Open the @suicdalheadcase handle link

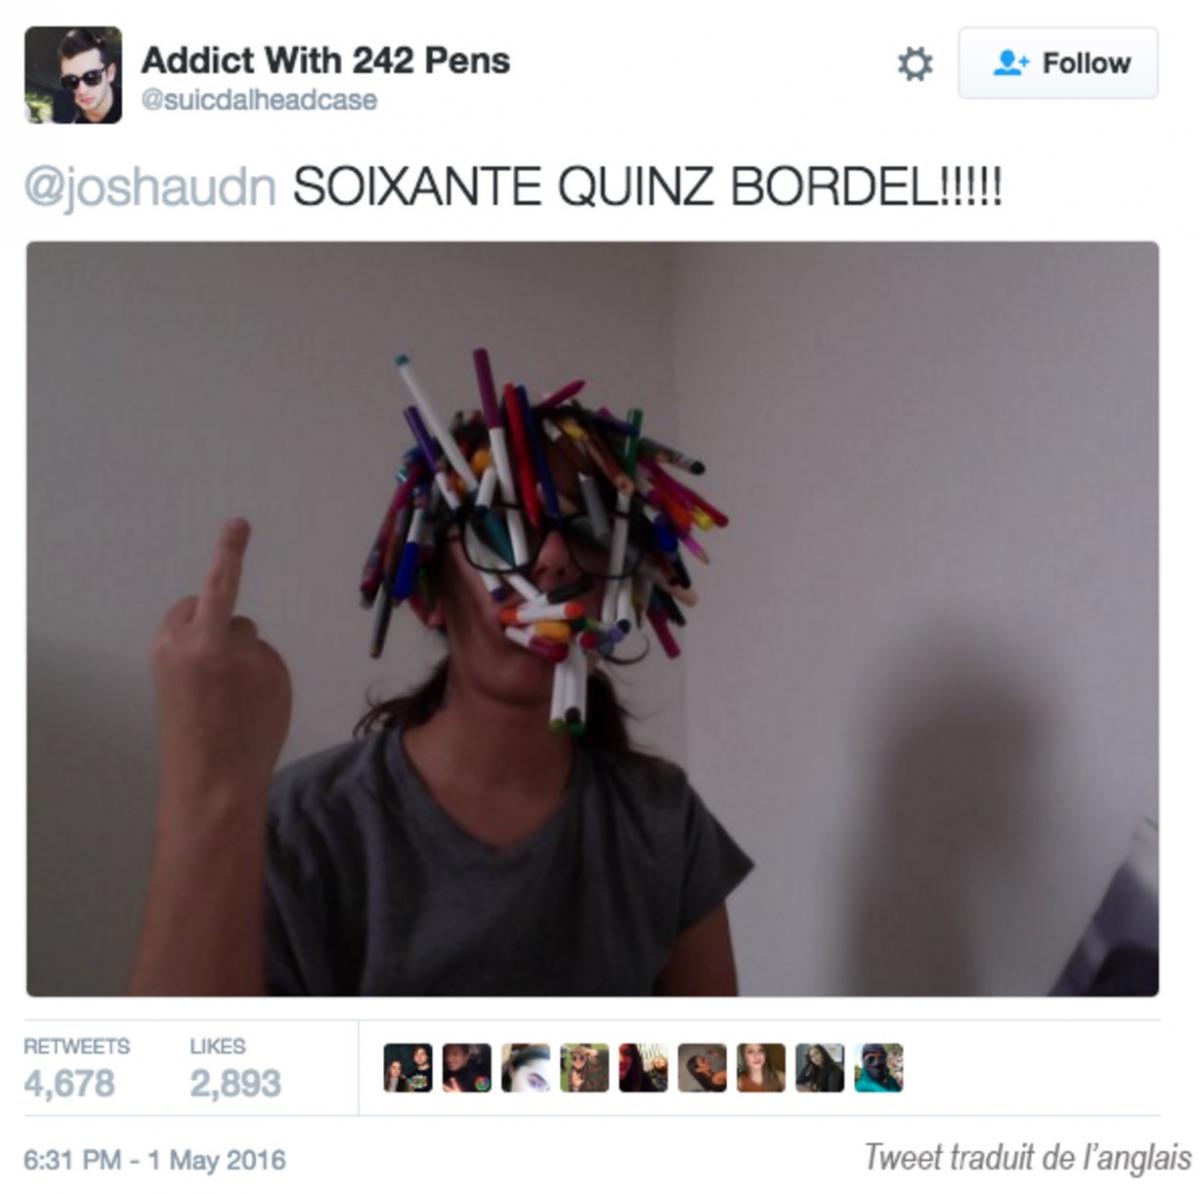(259, 100)
